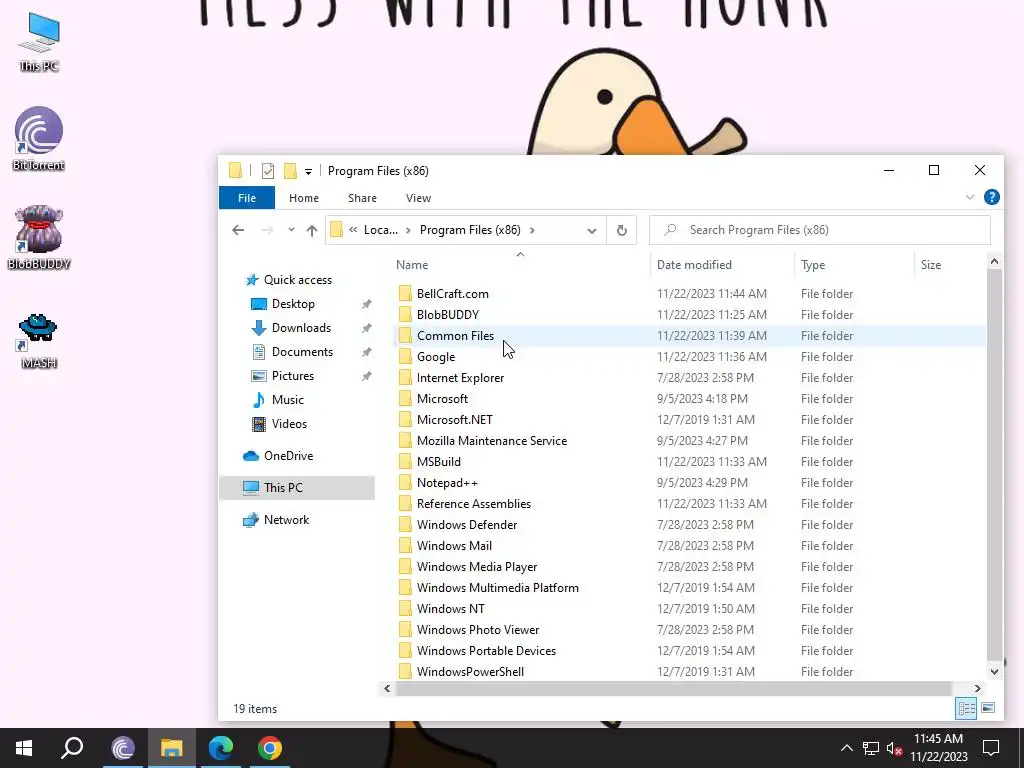Click the vertical scrollbar down arrow
1024x768 pixels.
coord(994,671)
